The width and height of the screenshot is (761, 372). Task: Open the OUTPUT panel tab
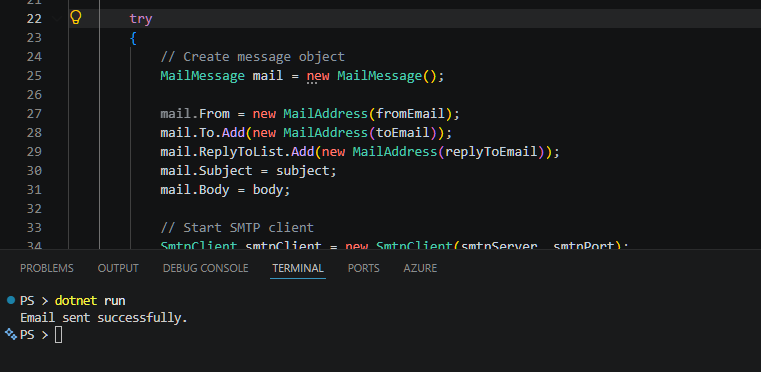pyautogui.click(x=118, y=268)
